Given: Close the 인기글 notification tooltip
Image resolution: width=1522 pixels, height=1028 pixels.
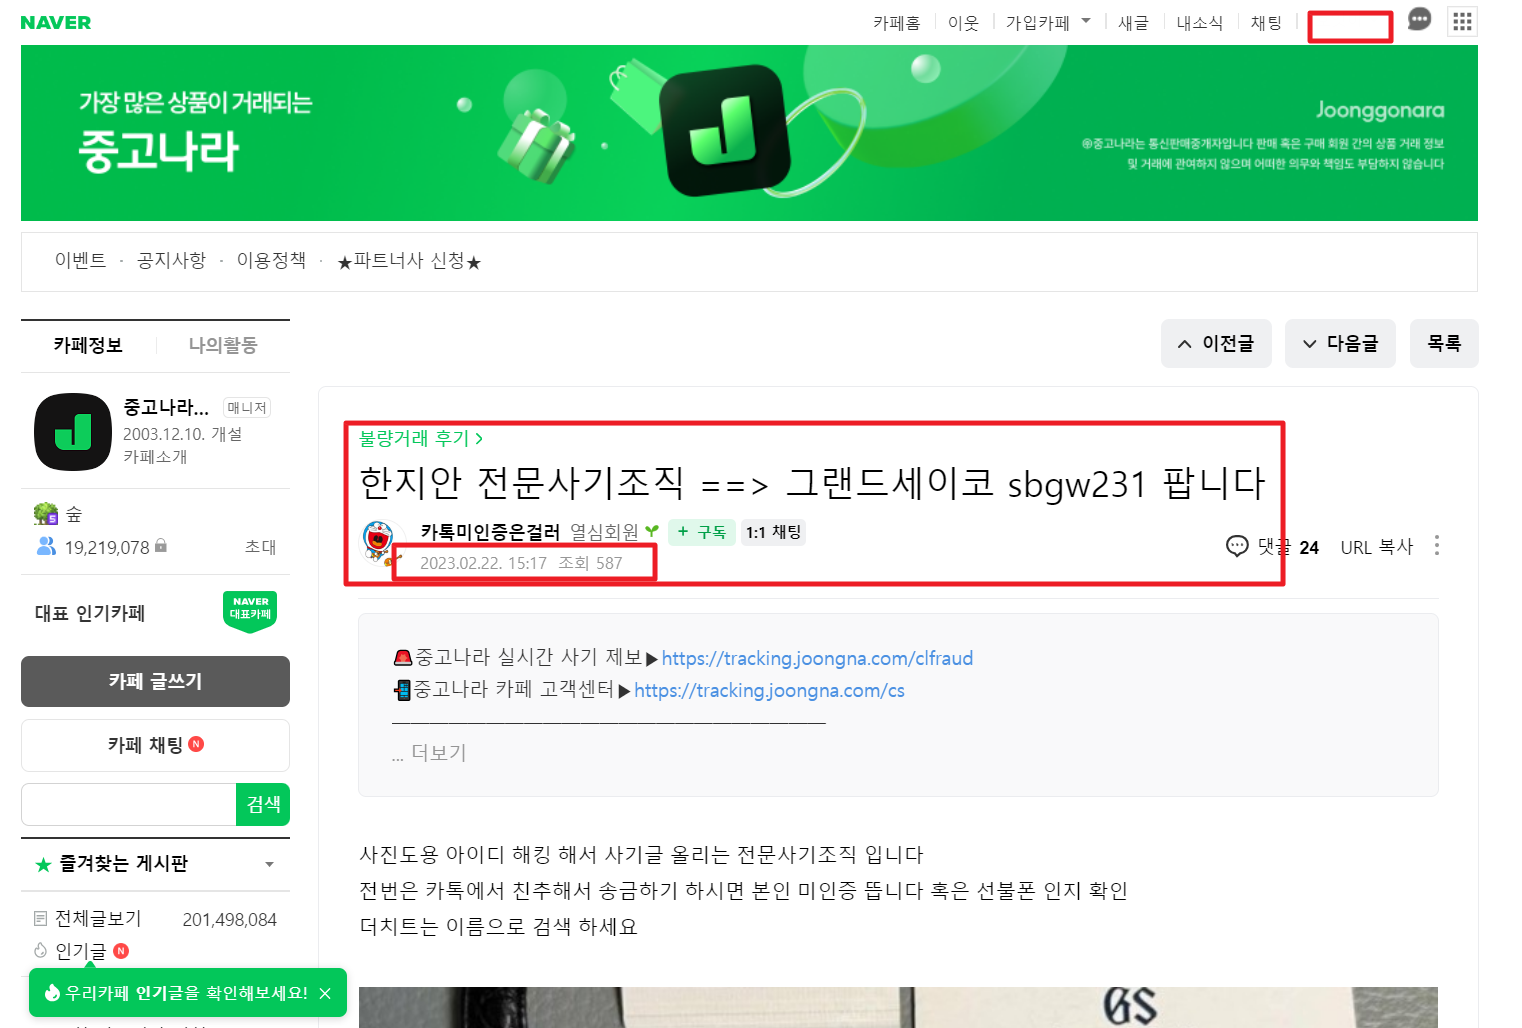Looking at the screenshot, I should pyautogui.click(x=325, y=993).
